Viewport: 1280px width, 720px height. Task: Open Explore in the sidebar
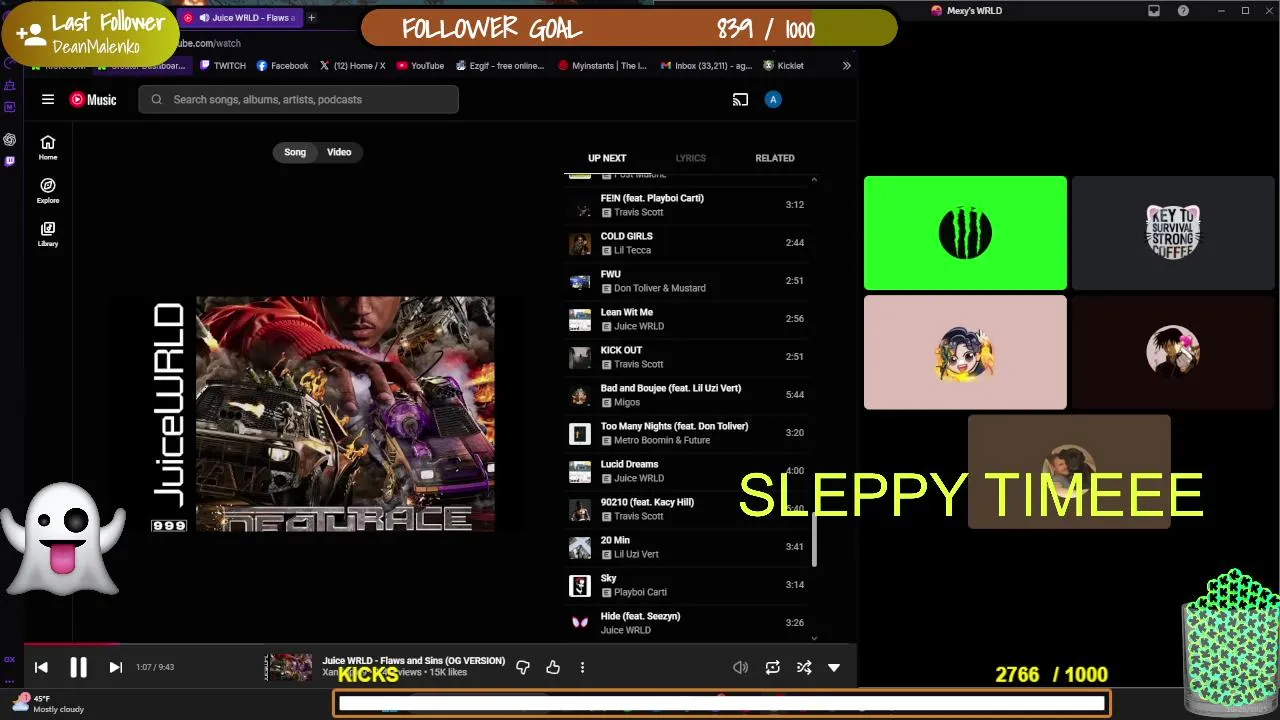[48, 190]
